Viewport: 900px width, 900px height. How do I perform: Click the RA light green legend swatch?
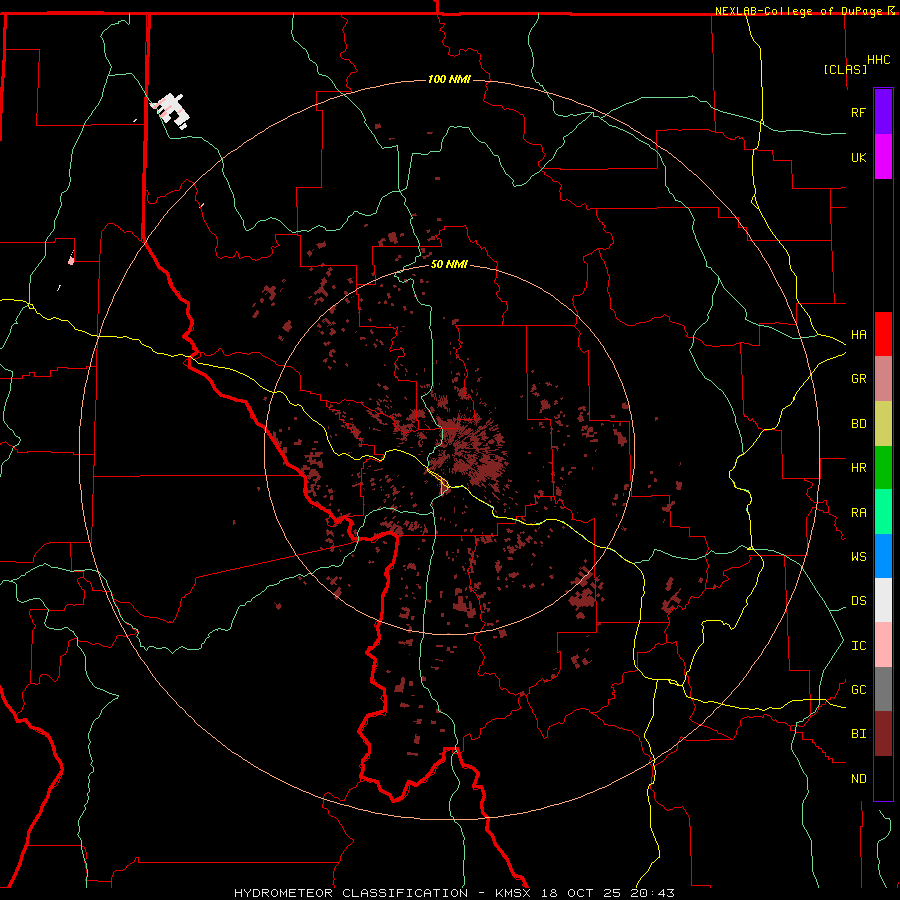(x=883, y=512)
